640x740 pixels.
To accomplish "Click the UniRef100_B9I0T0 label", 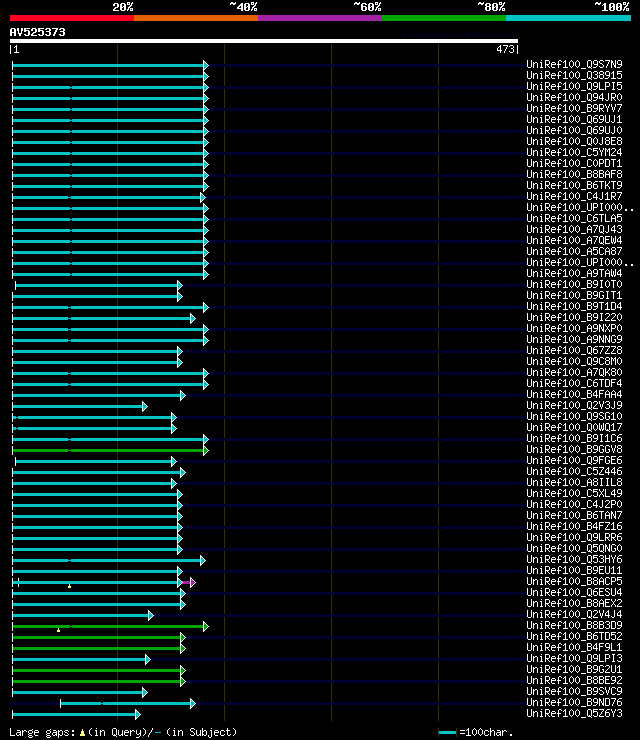I will point(574,285).
